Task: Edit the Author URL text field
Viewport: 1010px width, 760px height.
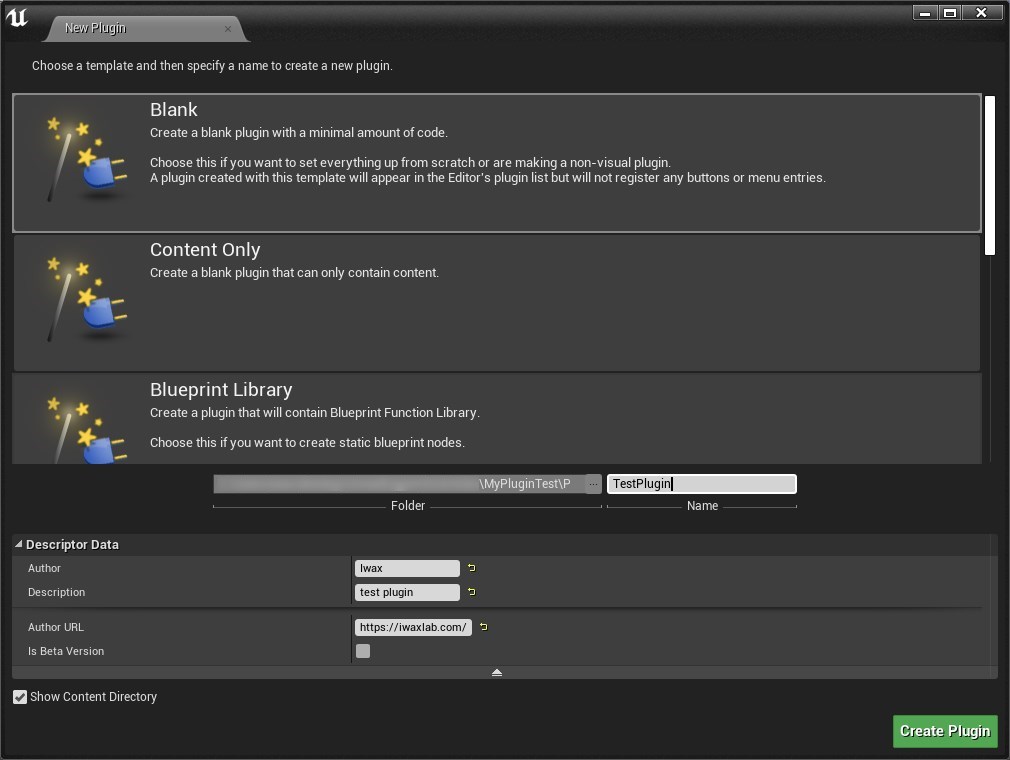Action: coord(413,627)
